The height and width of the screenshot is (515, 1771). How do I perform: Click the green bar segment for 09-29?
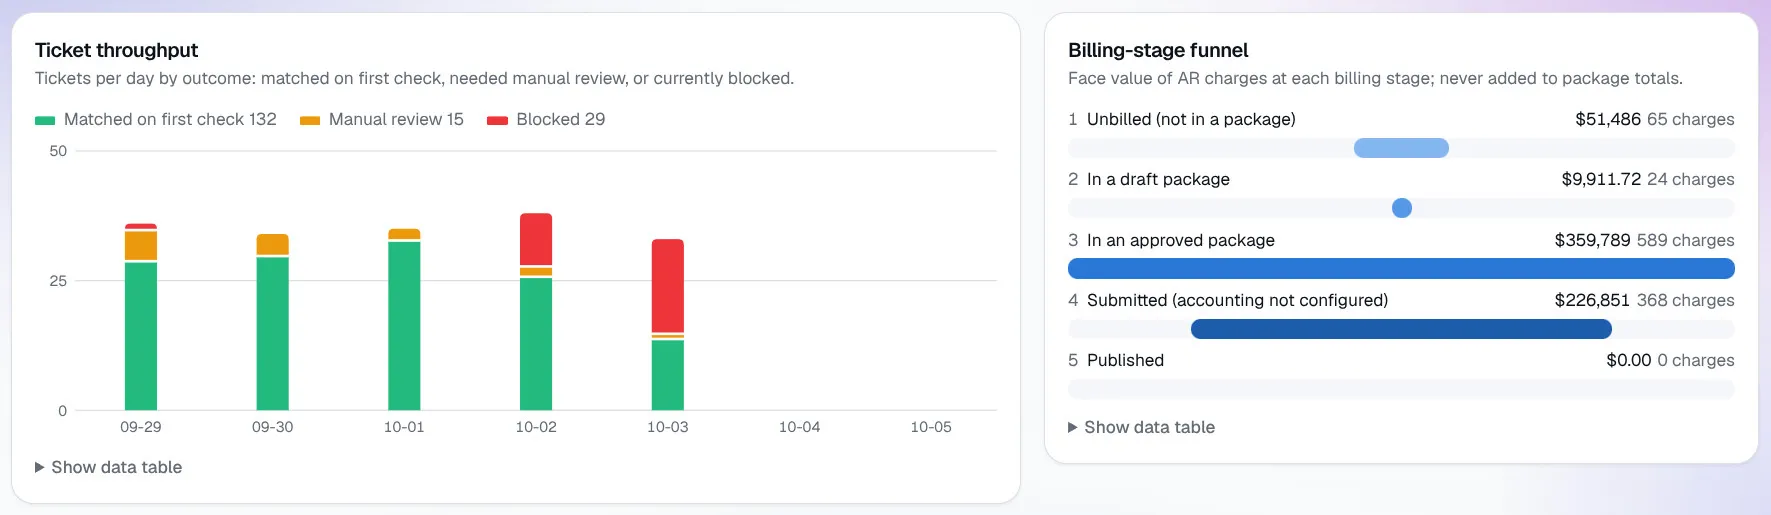tap(141, 336)
